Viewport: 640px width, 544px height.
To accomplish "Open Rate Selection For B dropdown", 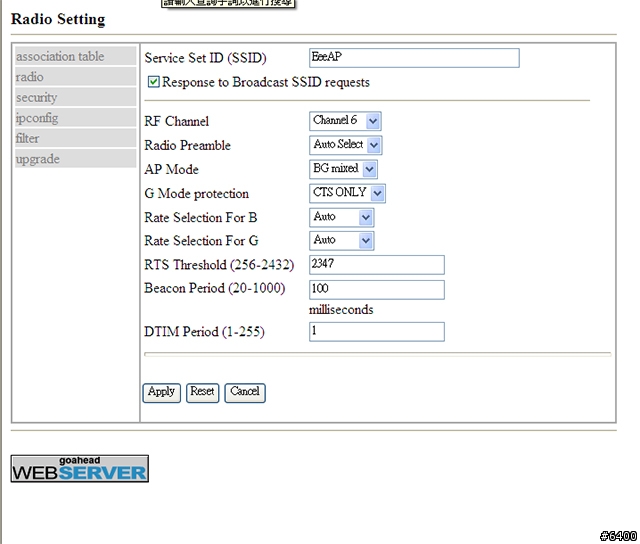I will point(342,217).
